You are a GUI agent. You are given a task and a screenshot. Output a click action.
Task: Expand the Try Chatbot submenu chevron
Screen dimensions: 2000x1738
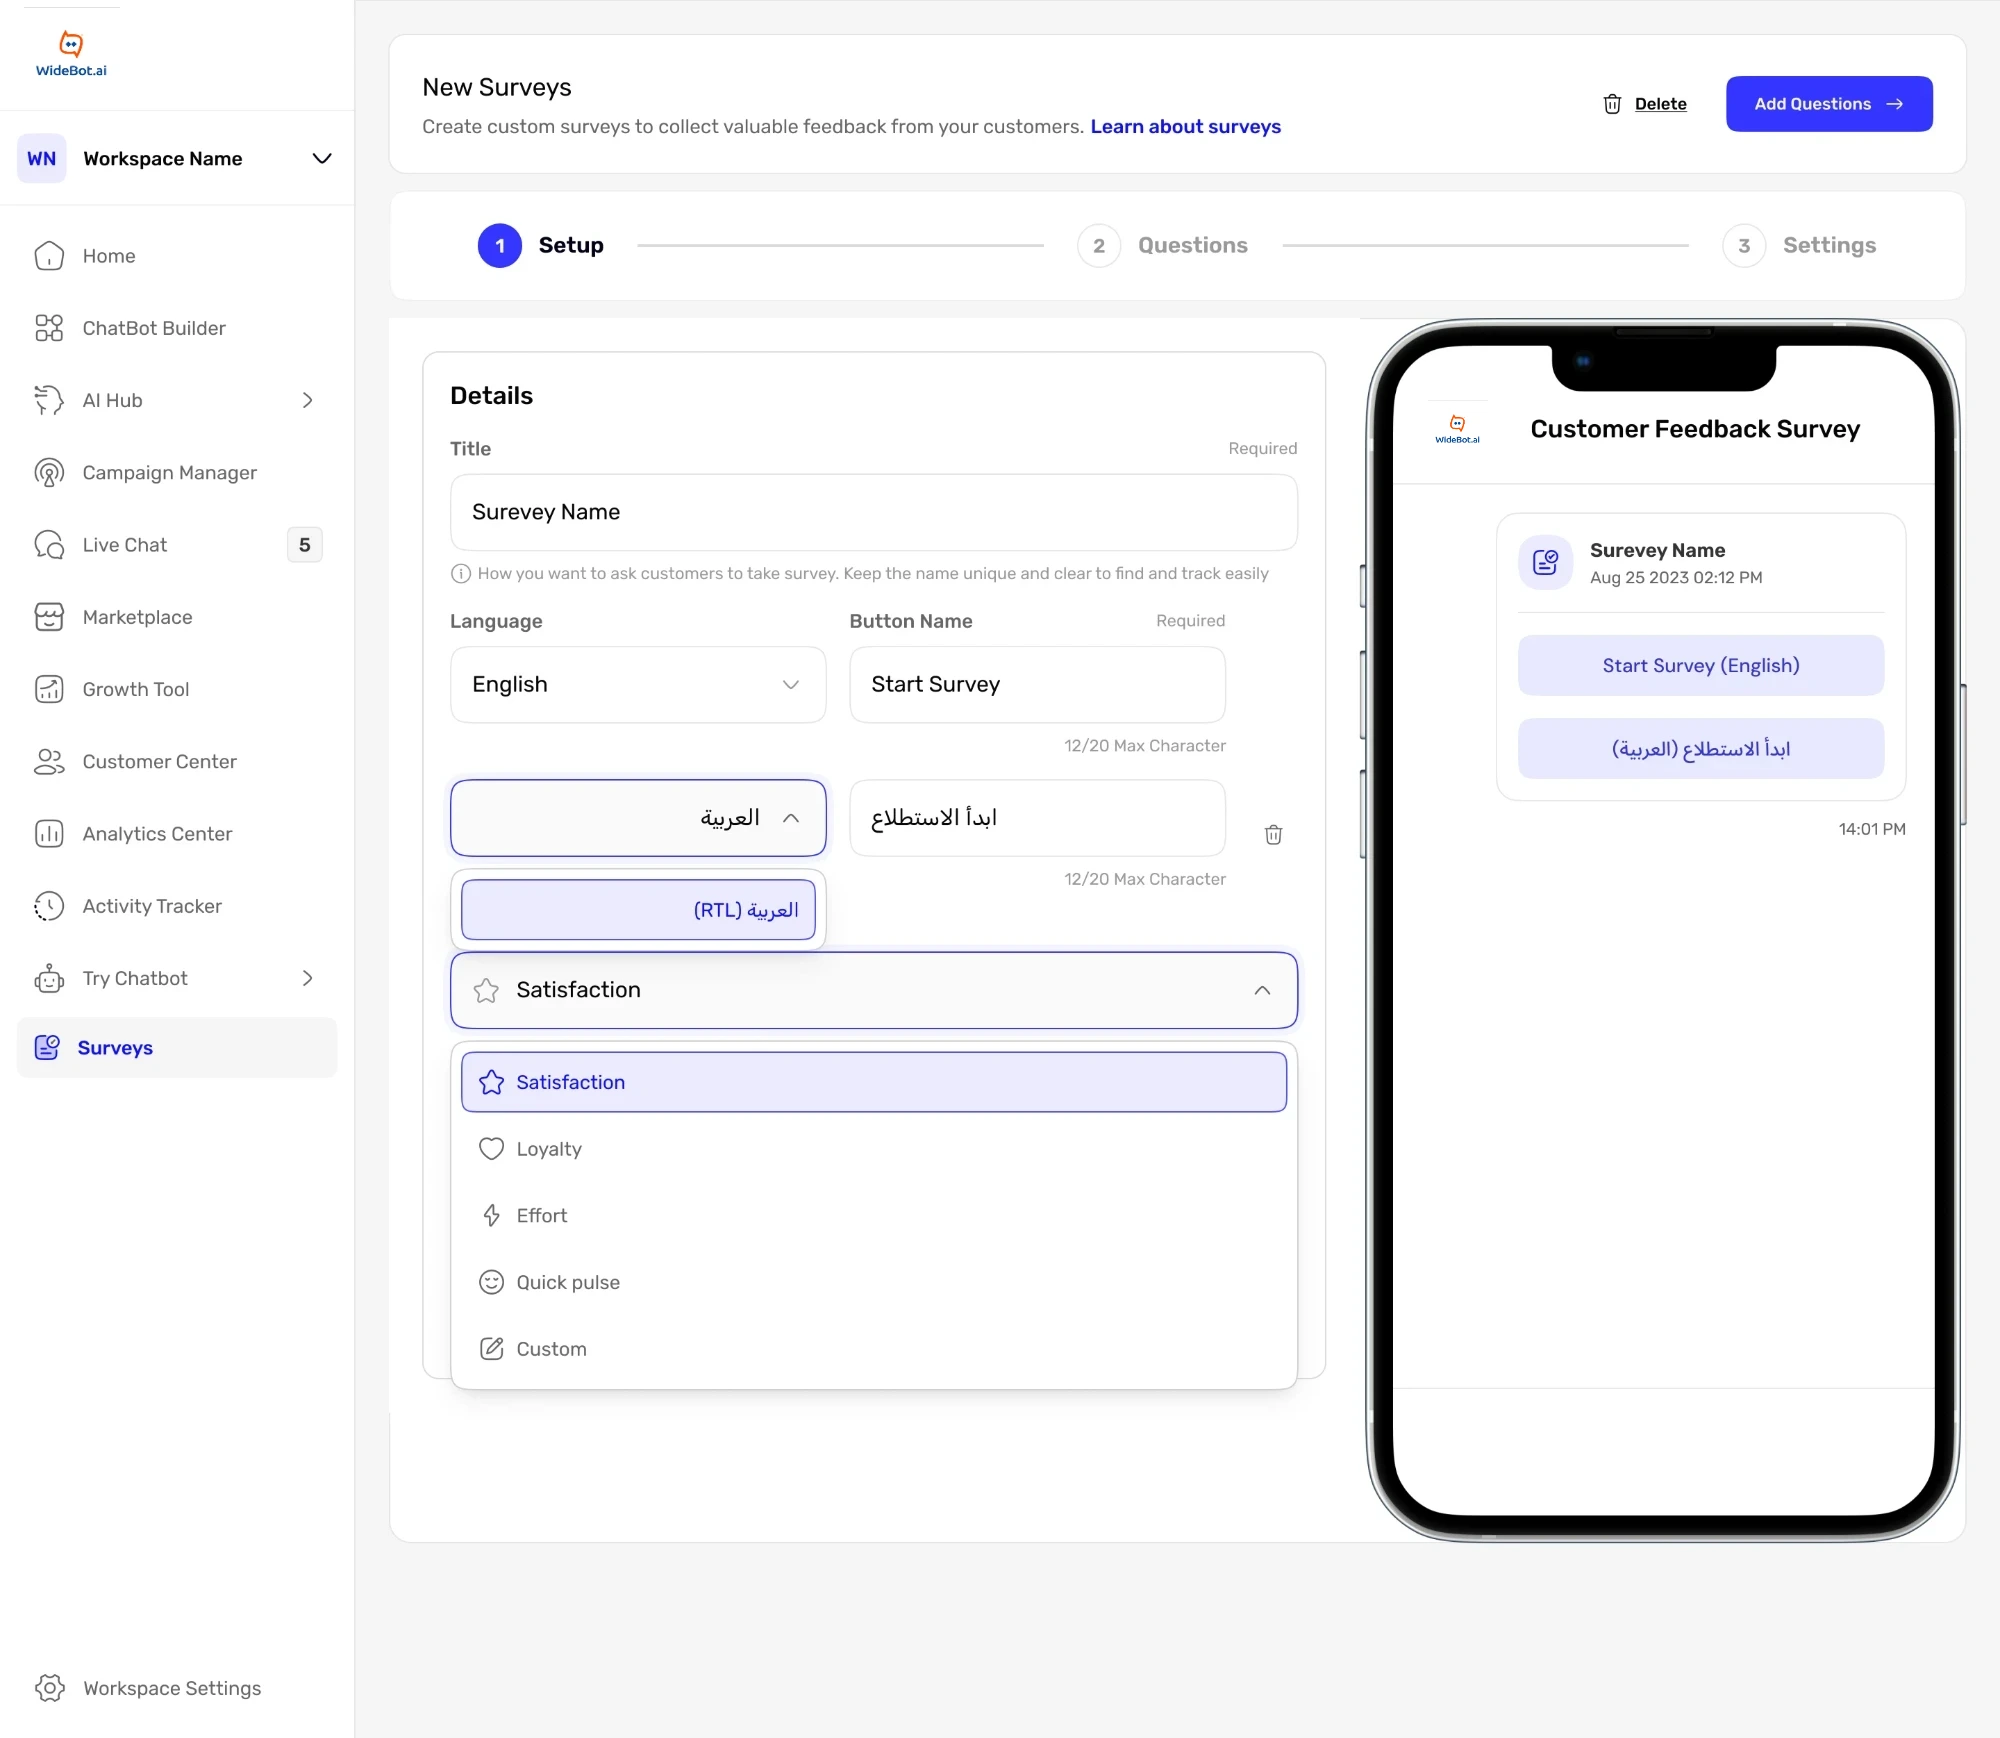click(x=308, y=978)
